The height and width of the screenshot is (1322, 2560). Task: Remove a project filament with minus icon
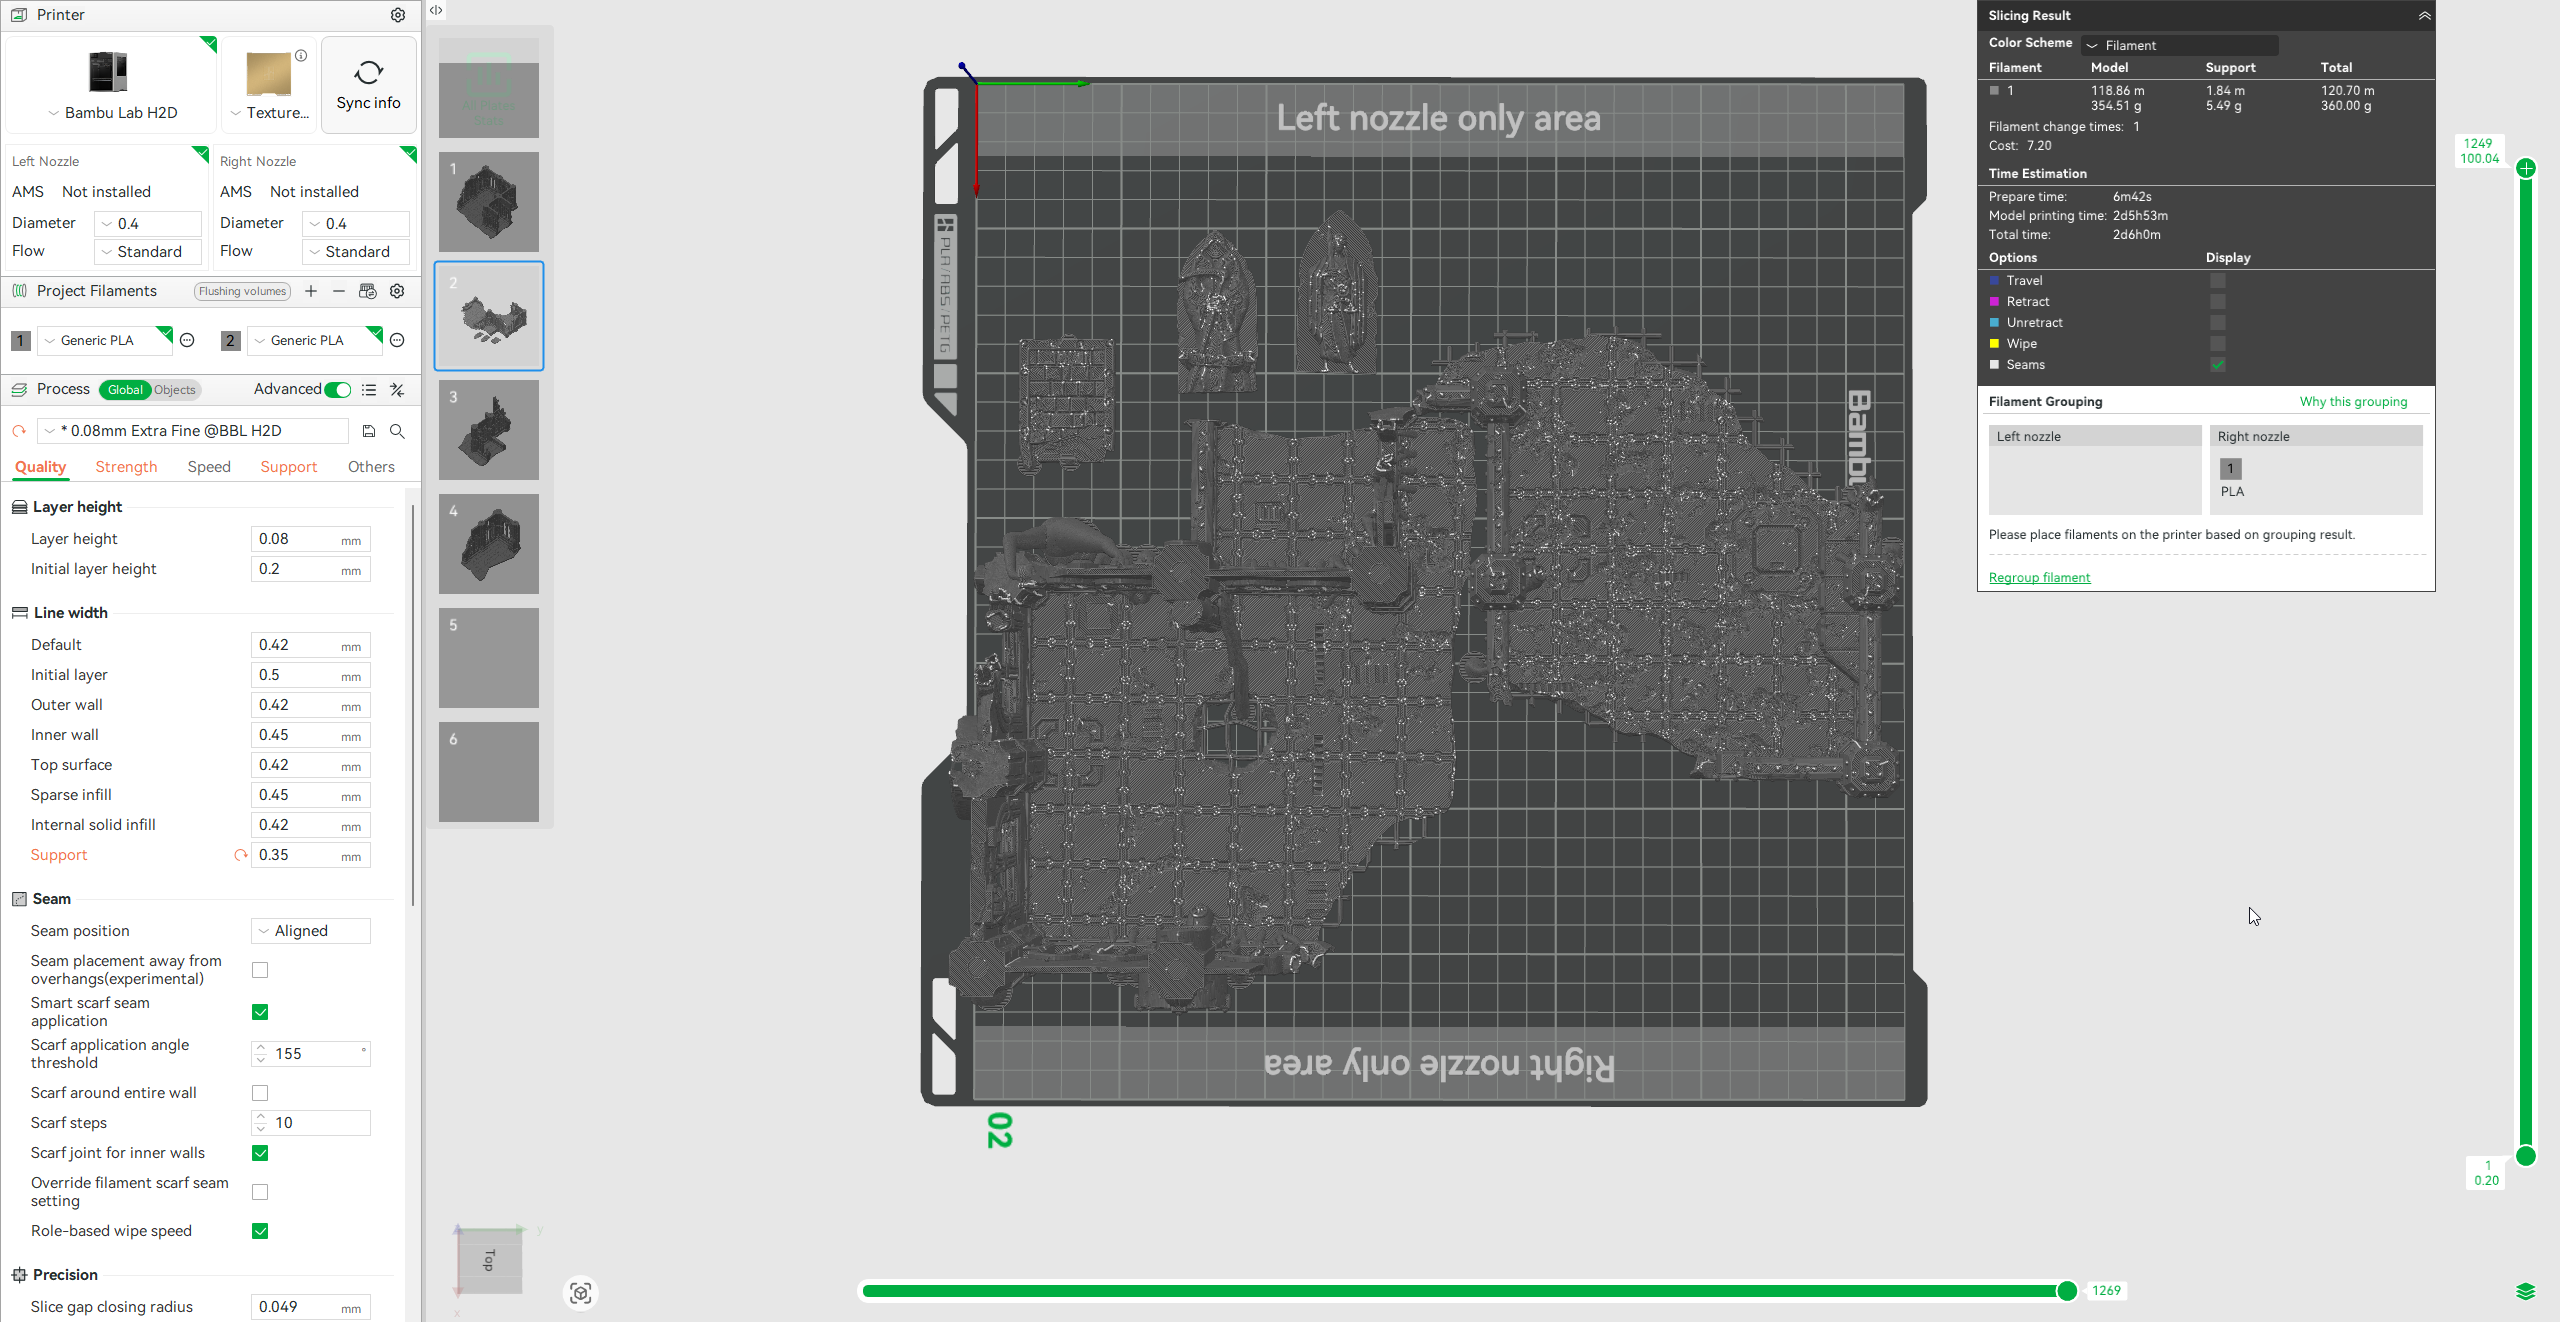coord(339,291)
